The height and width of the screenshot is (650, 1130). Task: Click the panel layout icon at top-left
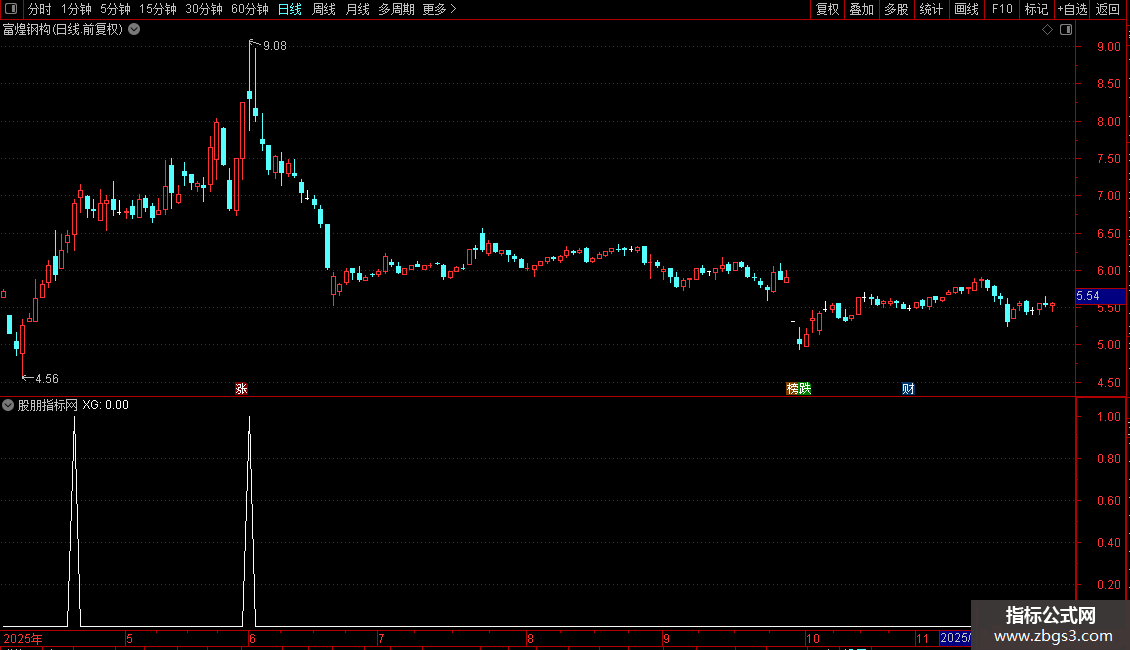point(11,9)
